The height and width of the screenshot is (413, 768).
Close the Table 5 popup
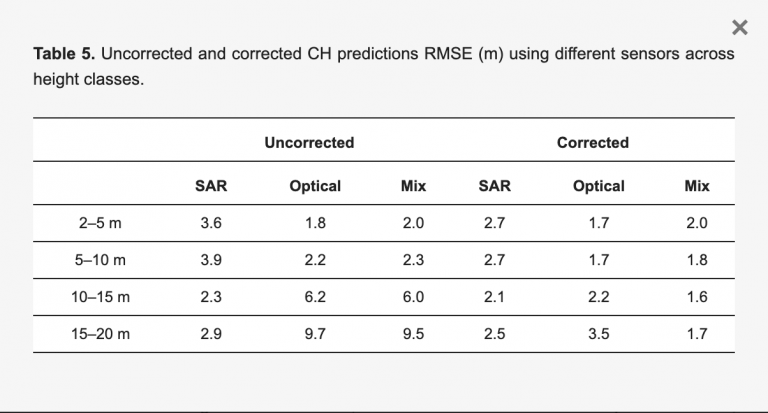pos(740,27)
